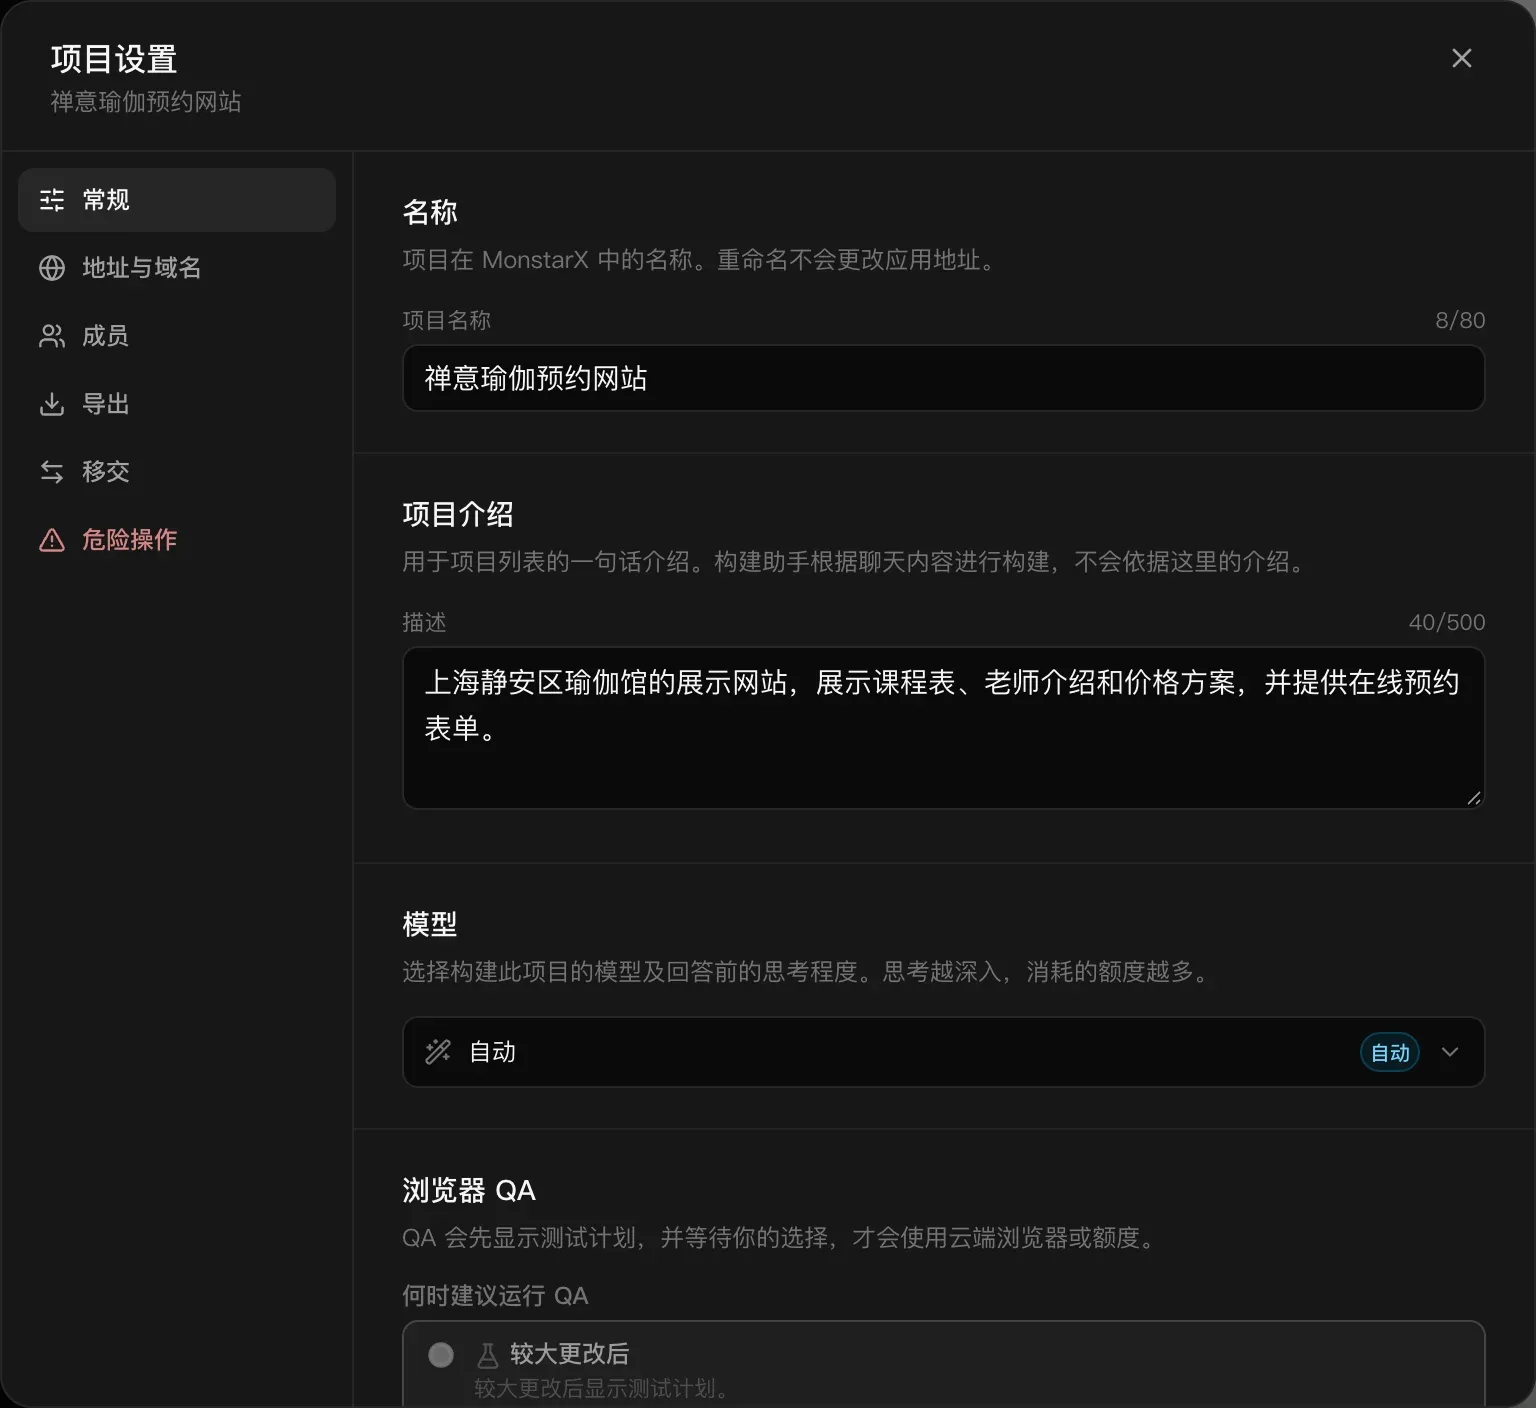This screenshot has height=1408, width=1536.
Task: Click the 项目设置 dialog title
Action: tap(114, 59)
